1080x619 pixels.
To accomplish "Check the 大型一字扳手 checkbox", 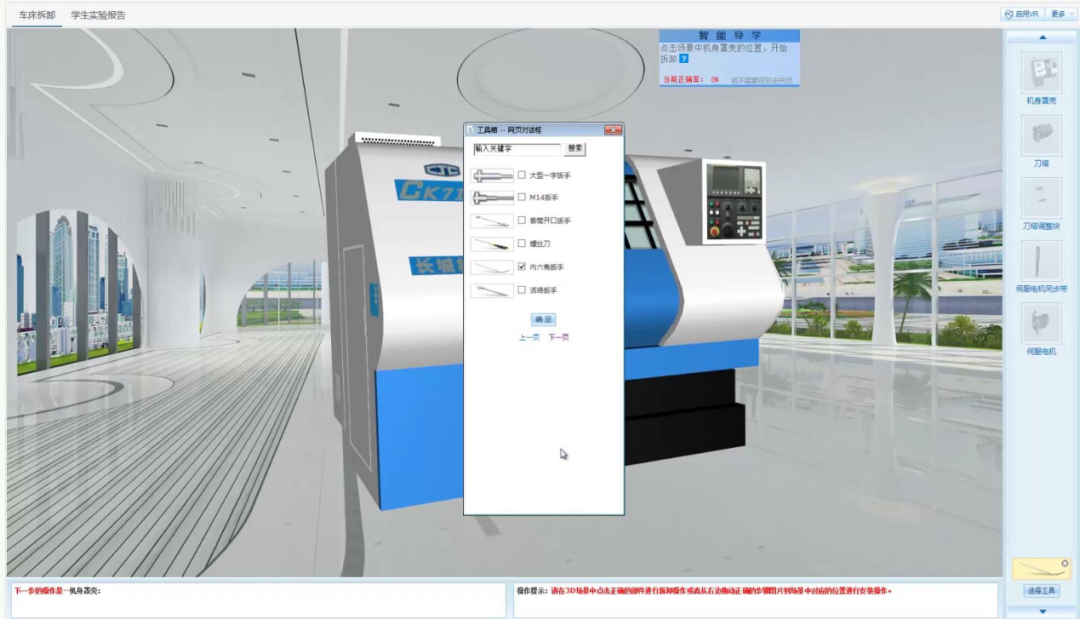I will pos(521,175).
